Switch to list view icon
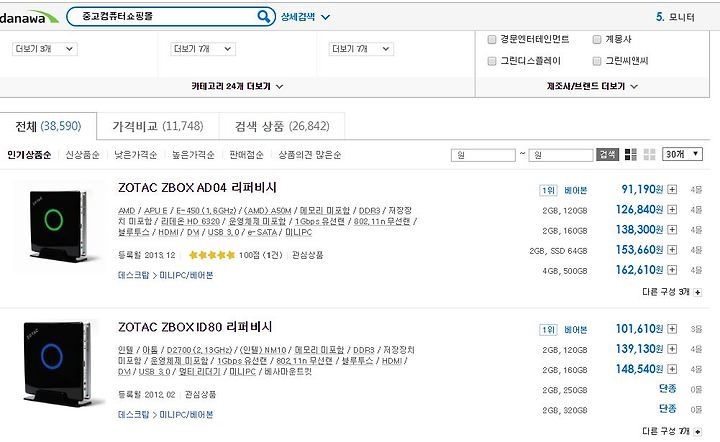 631,155
